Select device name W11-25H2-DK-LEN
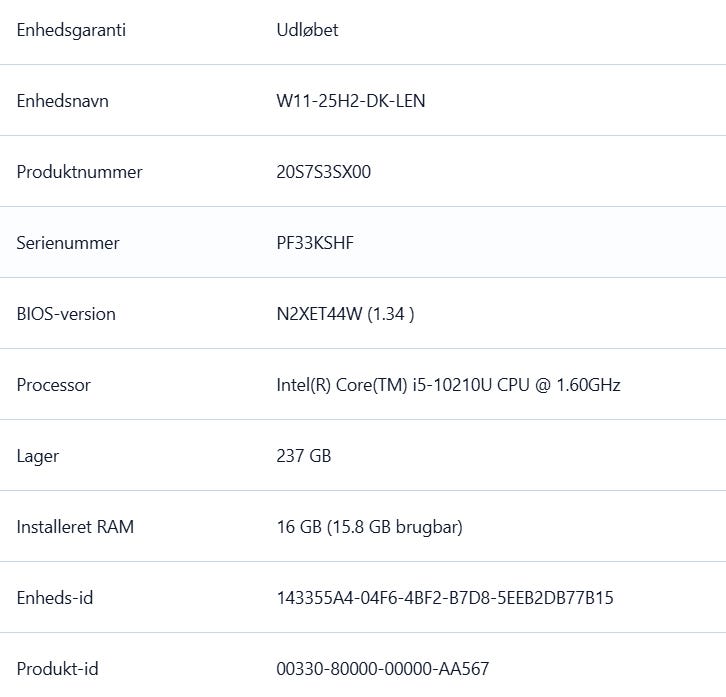 (350, 101)
